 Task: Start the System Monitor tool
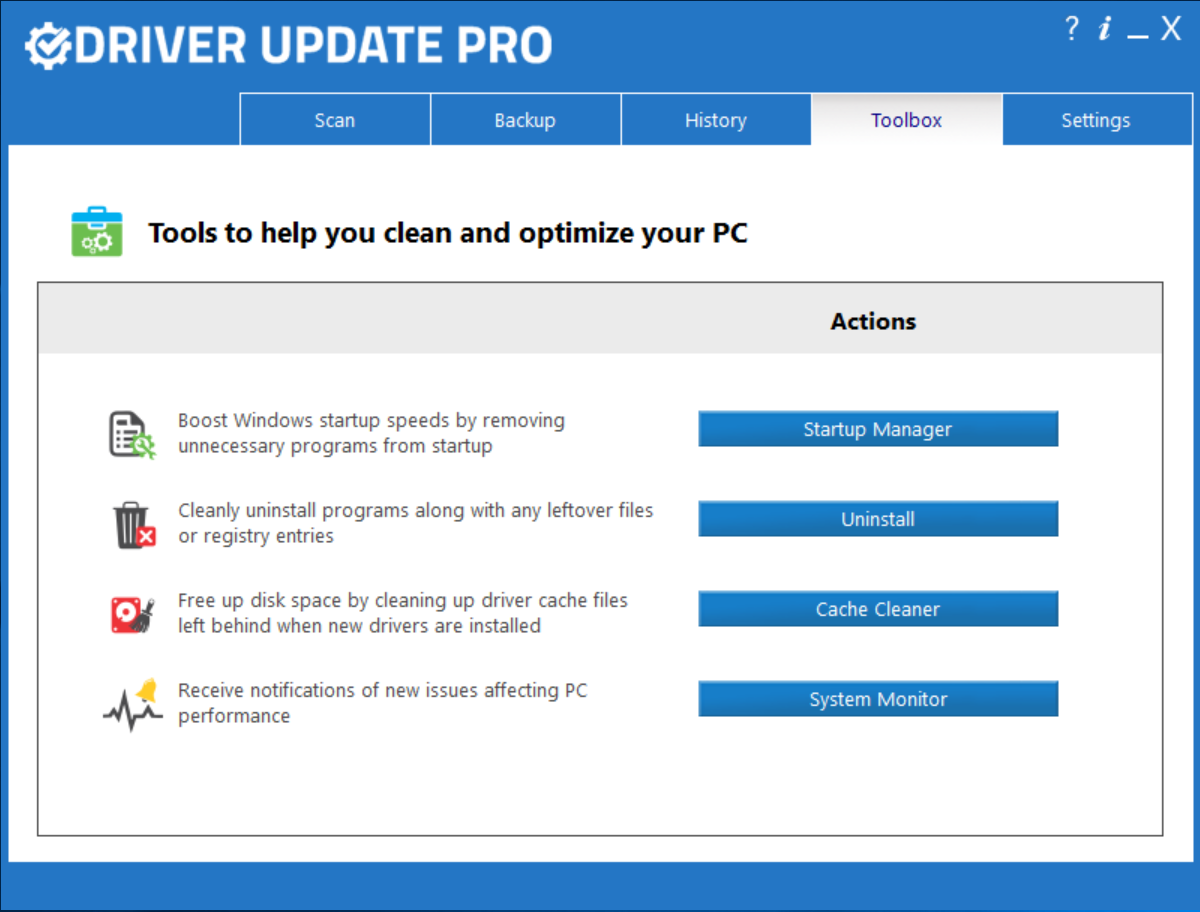(877, 699)
